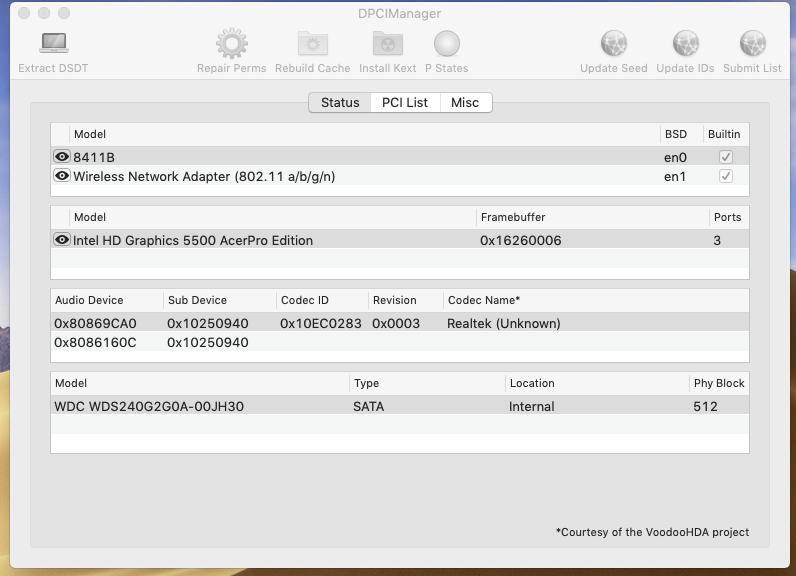Toggle Builtin checkbox for en0 adapter

[726, 157]
